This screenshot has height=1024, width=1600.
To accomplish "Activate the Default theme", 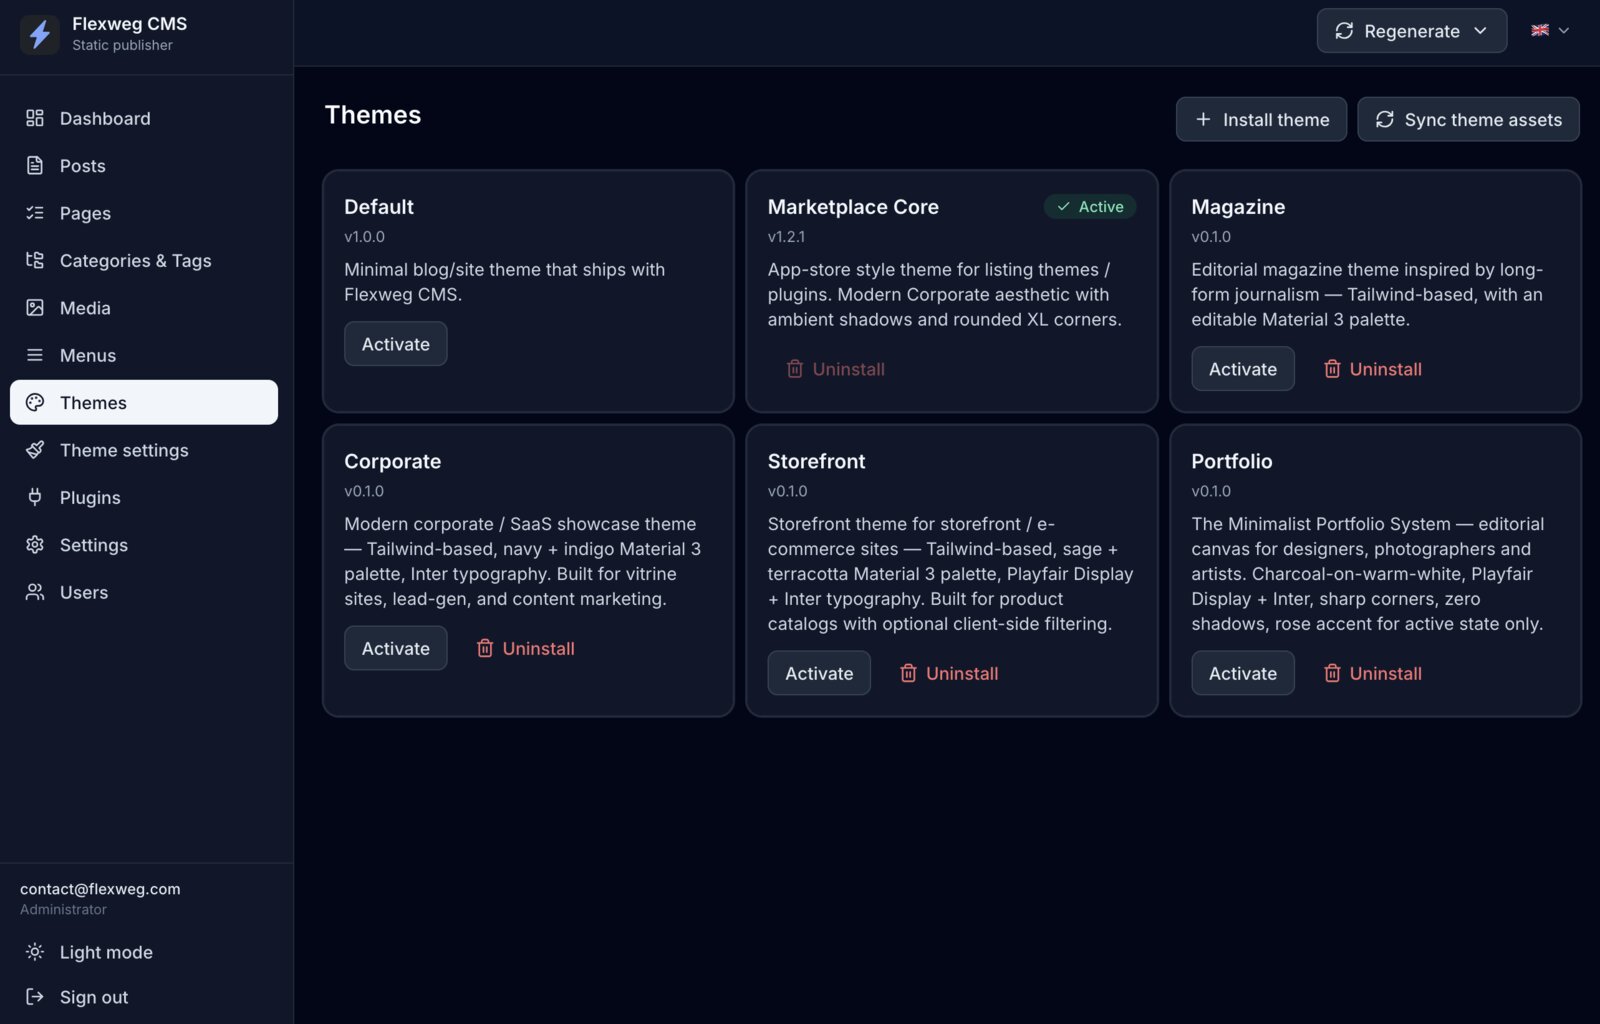I will click(x=396, y=344).
